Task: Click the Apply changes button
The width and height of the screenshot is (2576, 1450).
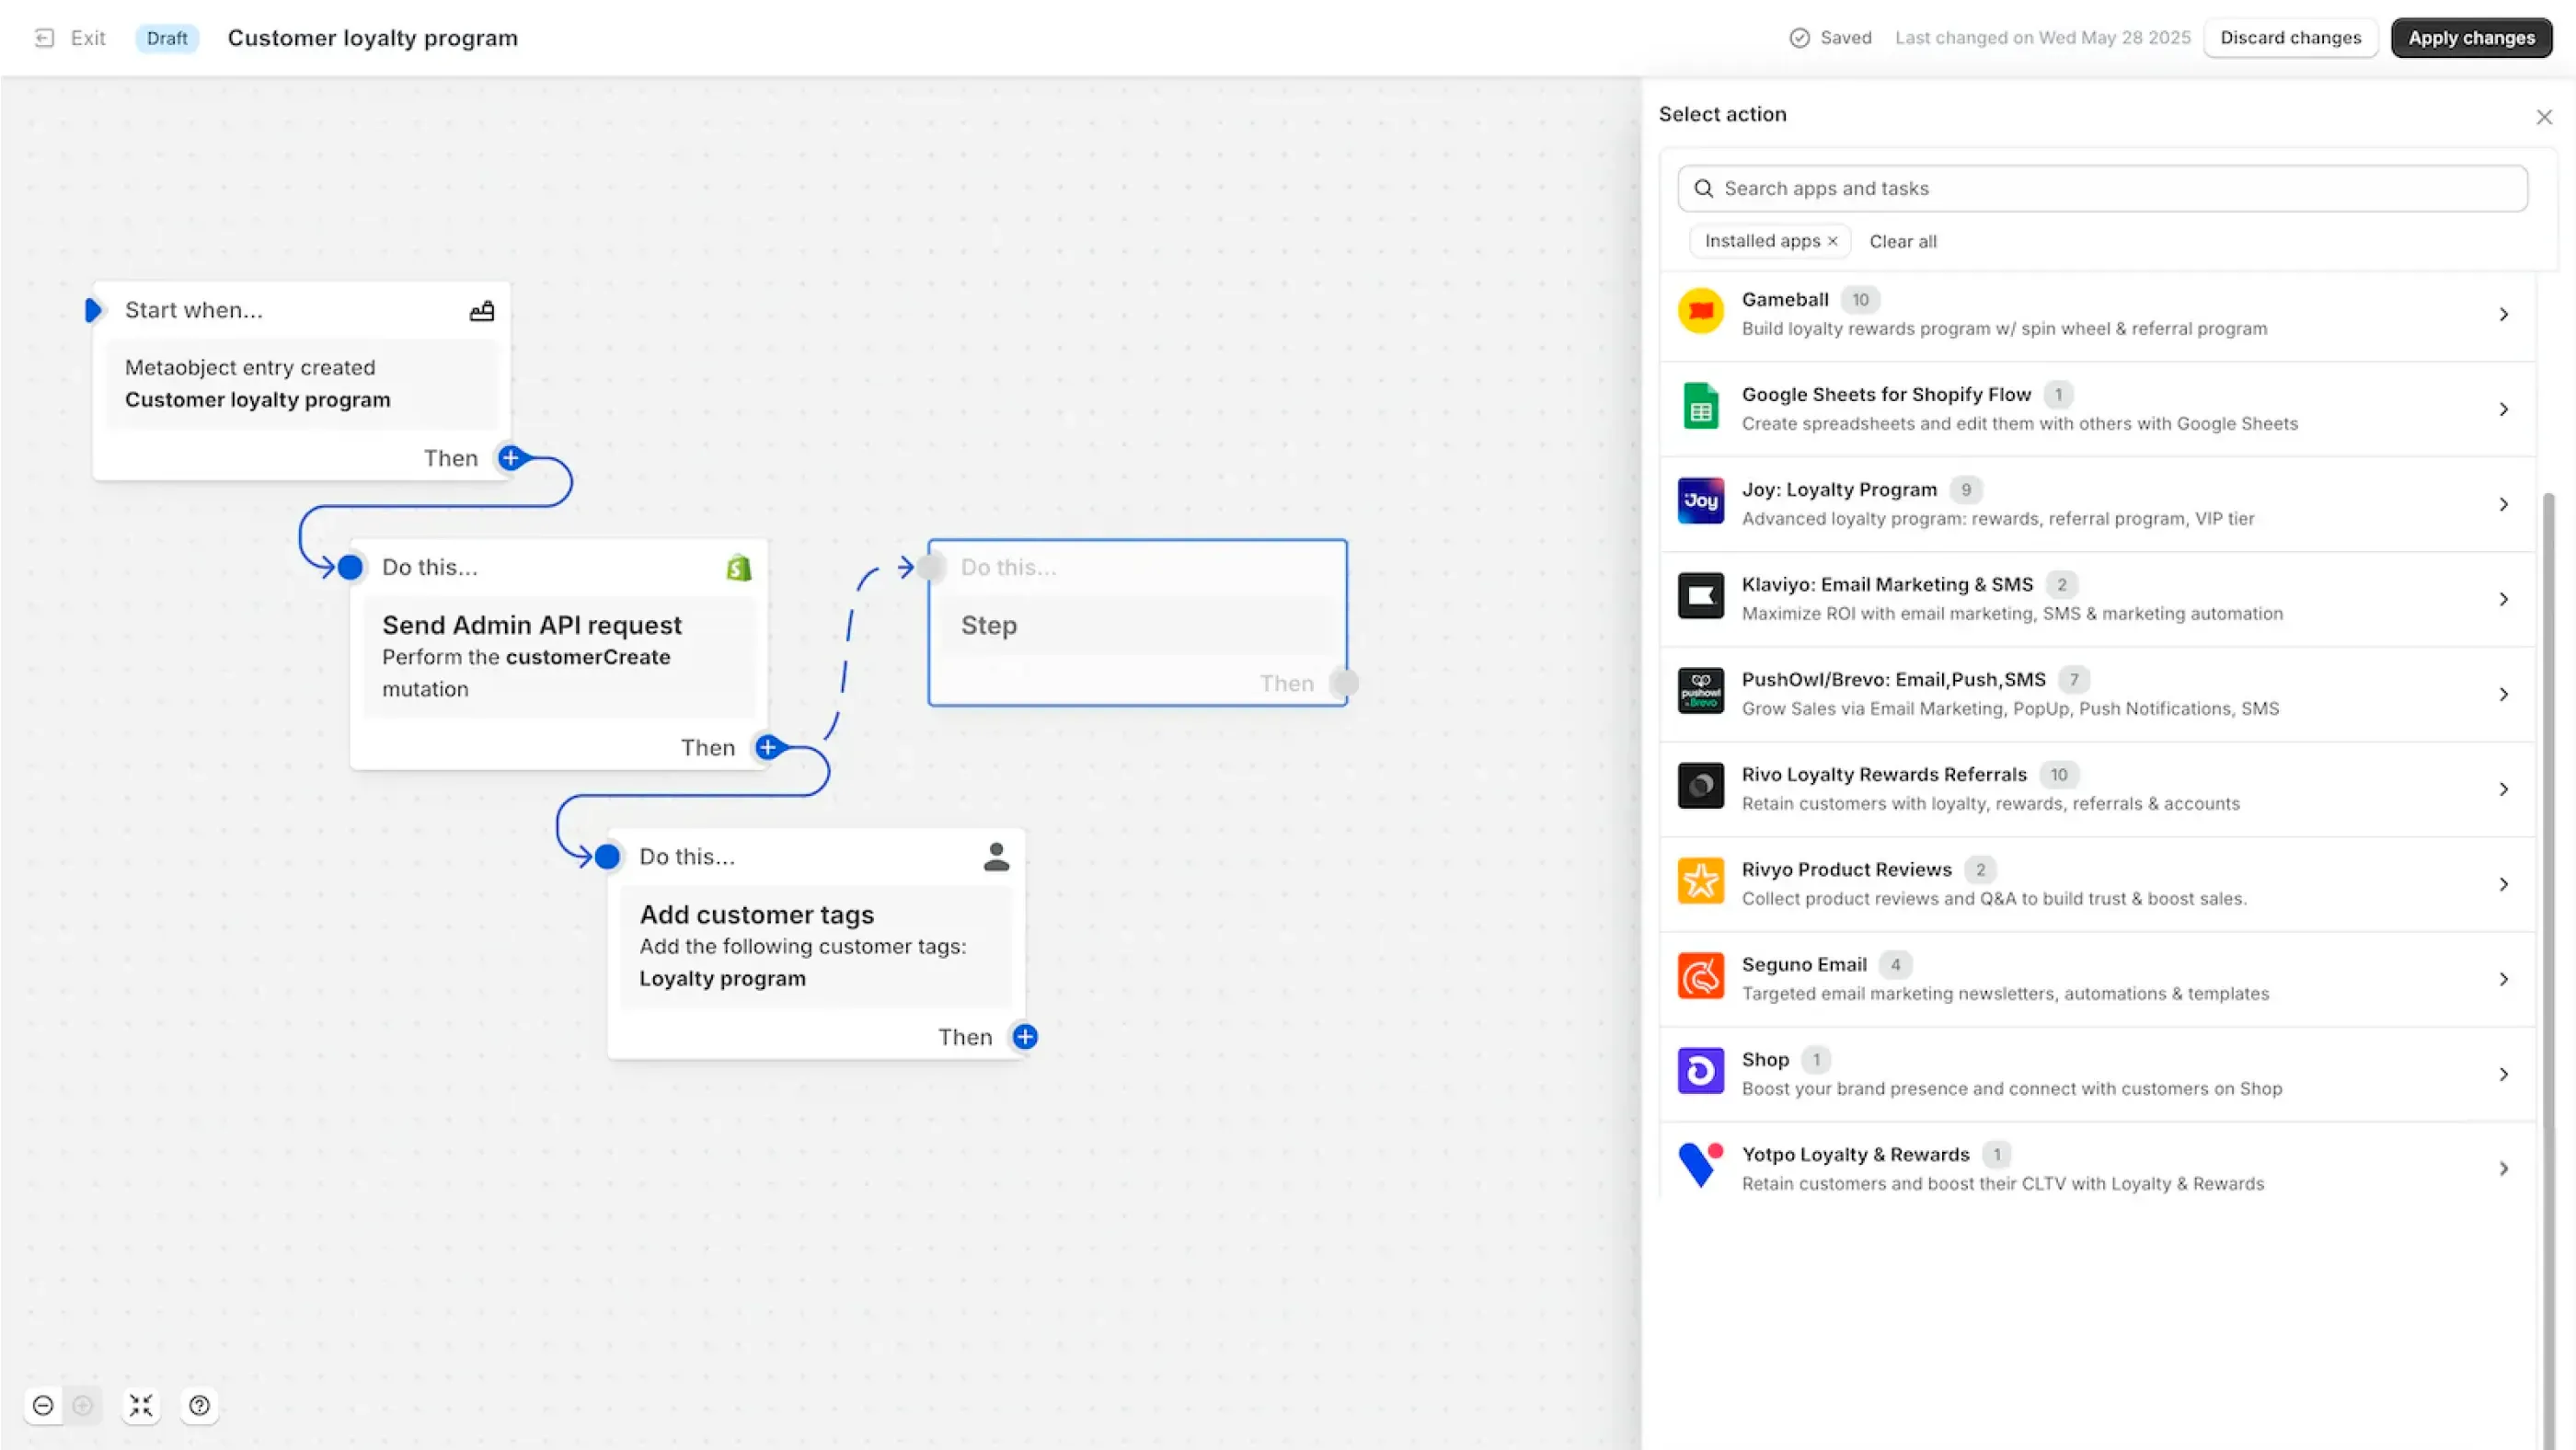Action: pyautogui.click(x=2471, y=37)
